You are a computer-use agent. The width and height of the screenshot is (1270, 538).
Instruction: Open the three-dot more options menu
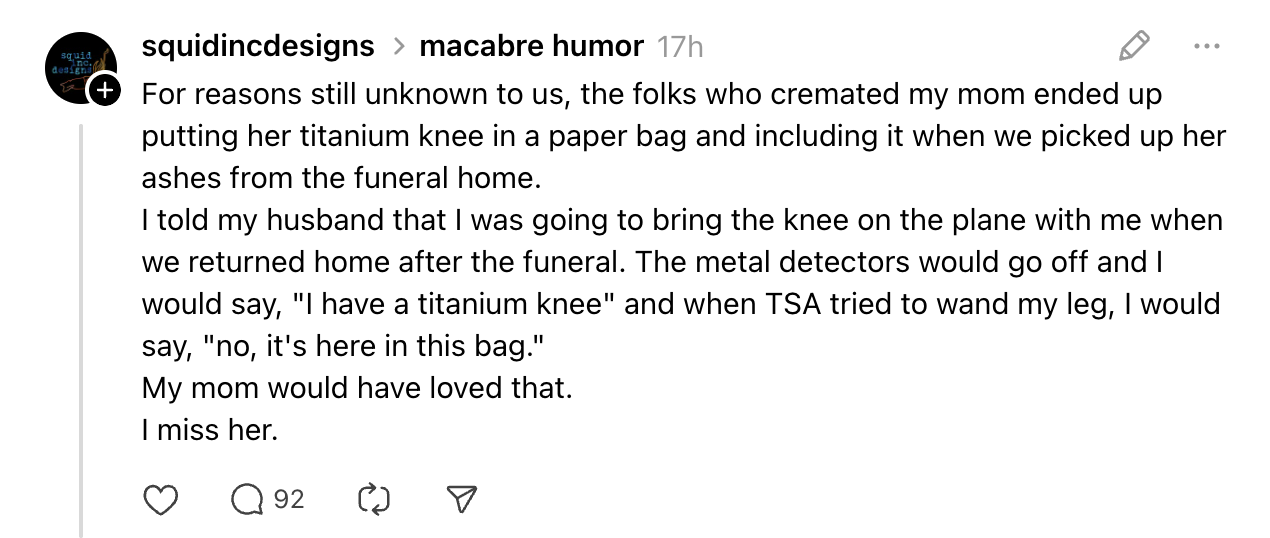coord(1206,45)
